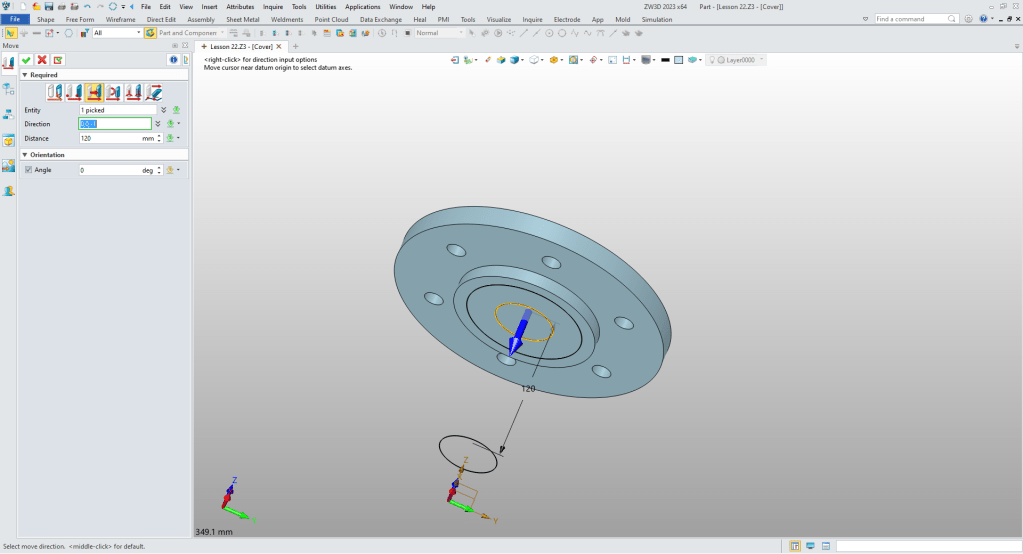
Task: Select the first Move method icon
Action: tap(55, 92)
